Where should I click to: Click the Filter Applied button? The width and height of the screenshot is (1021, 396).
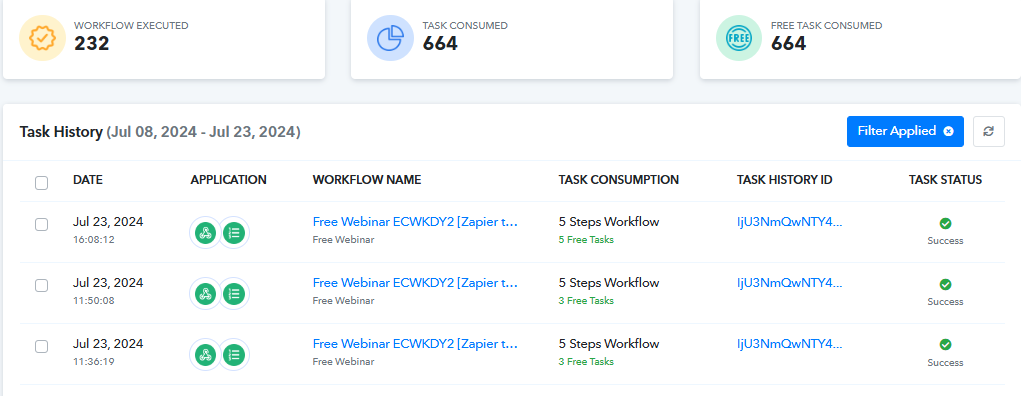[905, 132]
